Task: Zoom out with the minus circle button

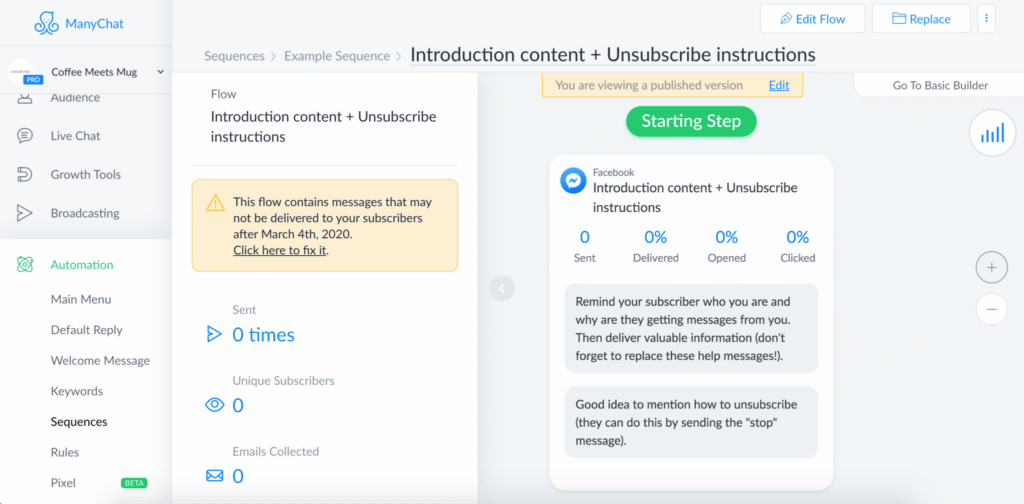Action: (991, 309)
